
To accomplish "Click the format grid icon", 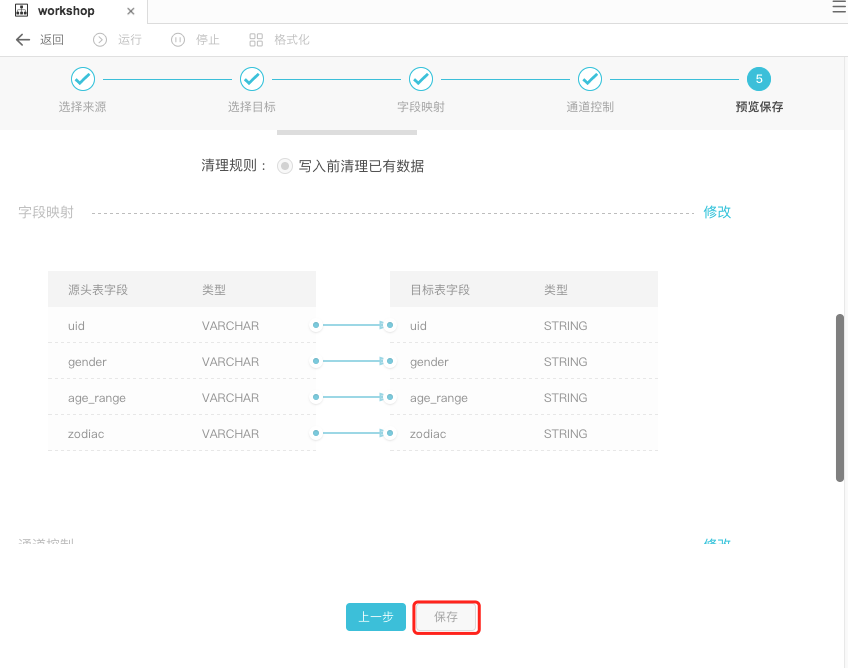I will pyautogui.click(x=256, y=40).
